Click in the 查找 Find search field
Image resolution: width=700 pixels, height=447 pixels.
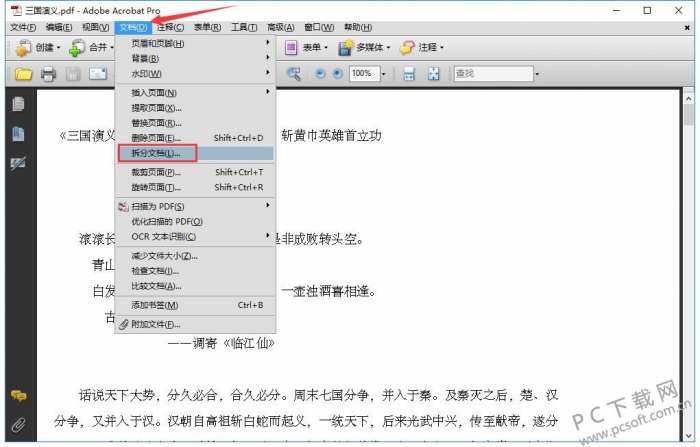point(493,74)
